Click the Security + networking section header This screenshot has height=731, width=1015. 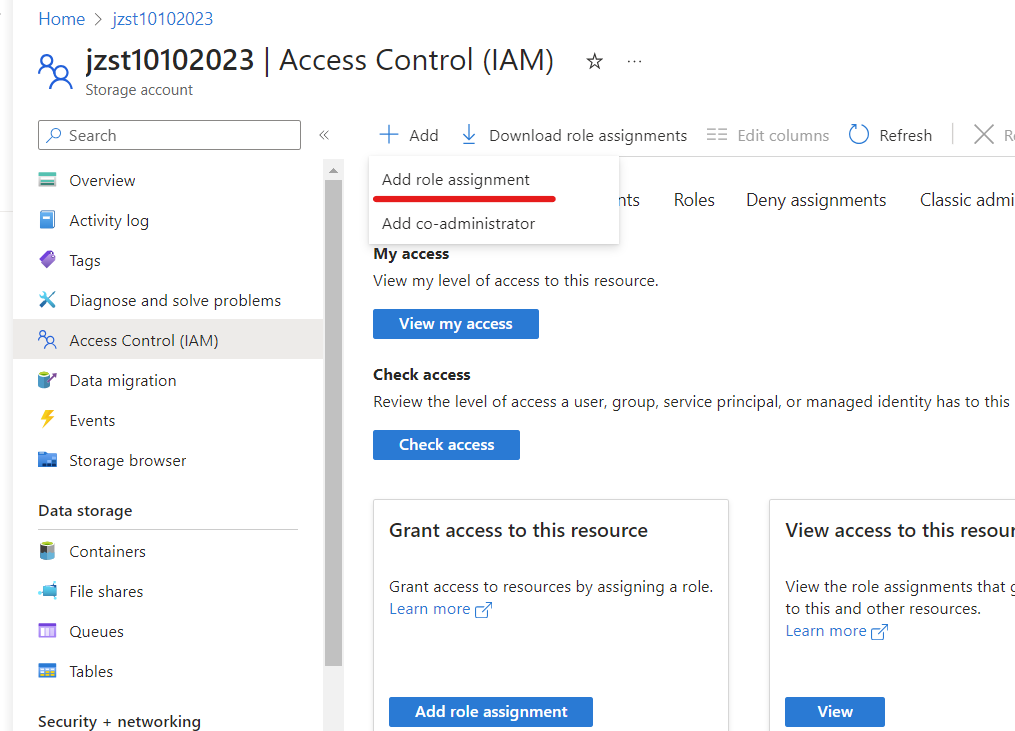[x=119, y=722]
